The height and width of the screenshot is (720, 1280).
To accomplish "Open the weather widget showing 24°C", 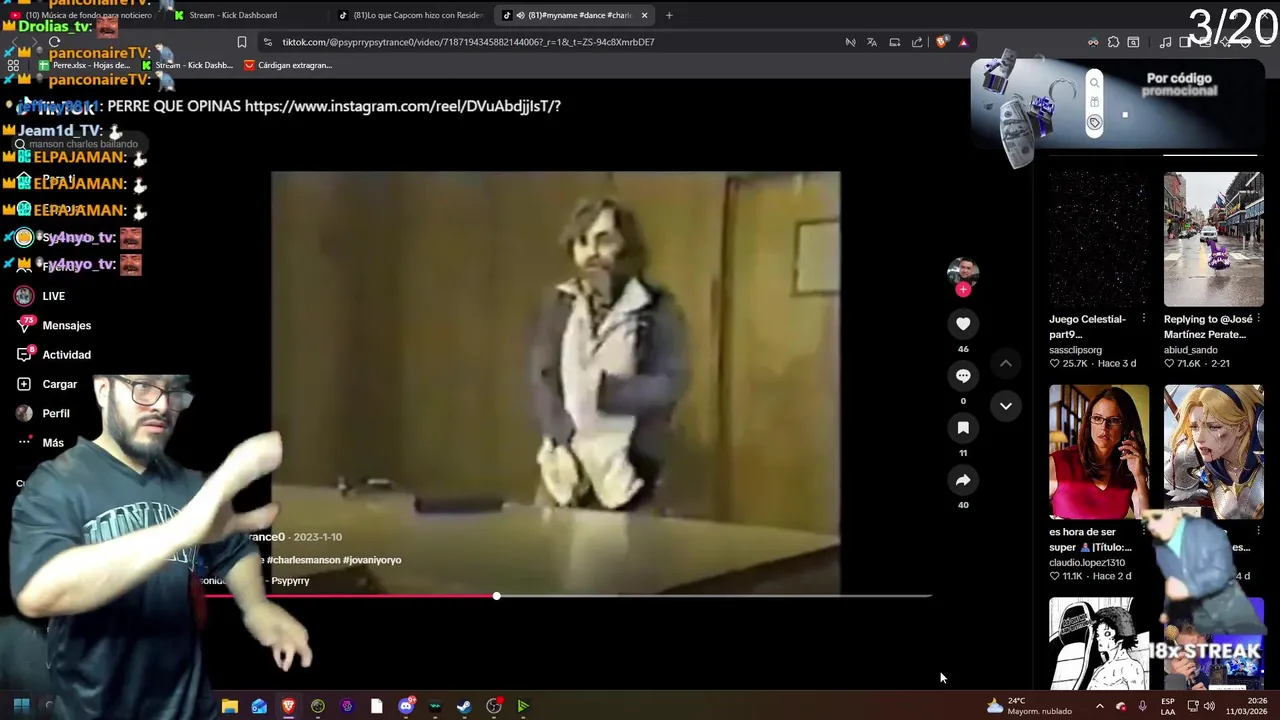I will 1028,706.
